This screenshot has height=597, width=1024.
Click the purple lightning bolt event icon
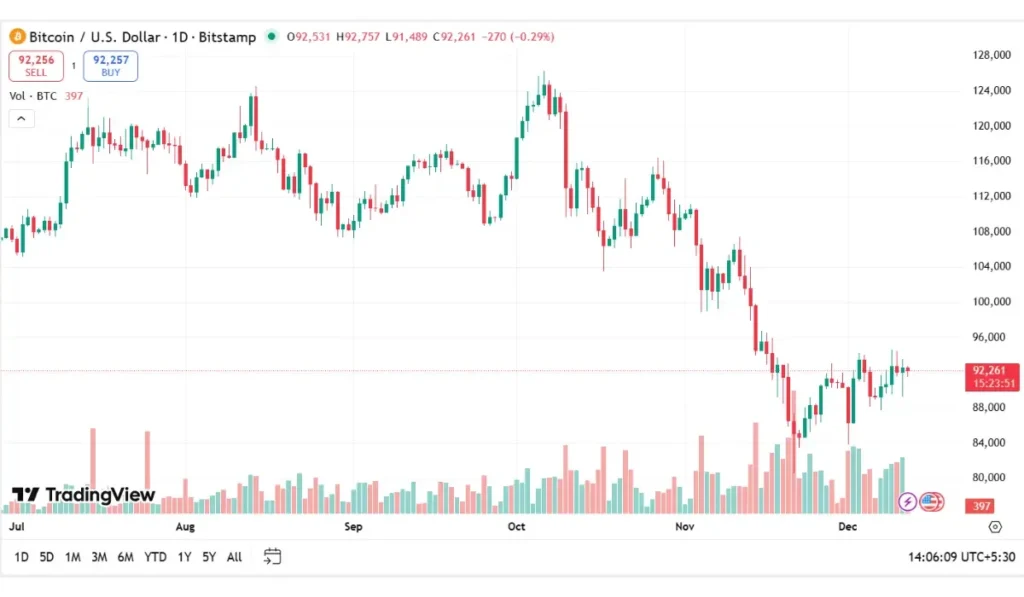pos(908,502)
